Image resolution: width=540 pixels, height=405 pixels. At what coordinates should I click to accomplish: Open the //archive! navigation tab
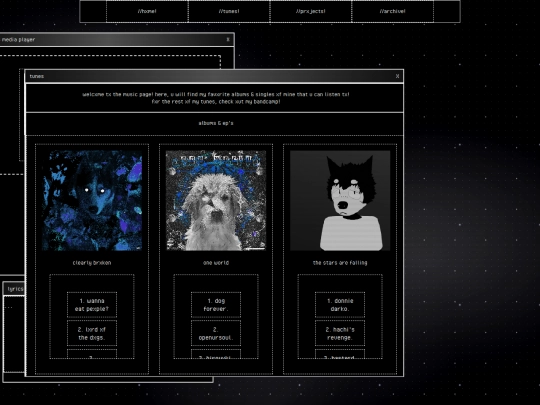coord(393,11)
